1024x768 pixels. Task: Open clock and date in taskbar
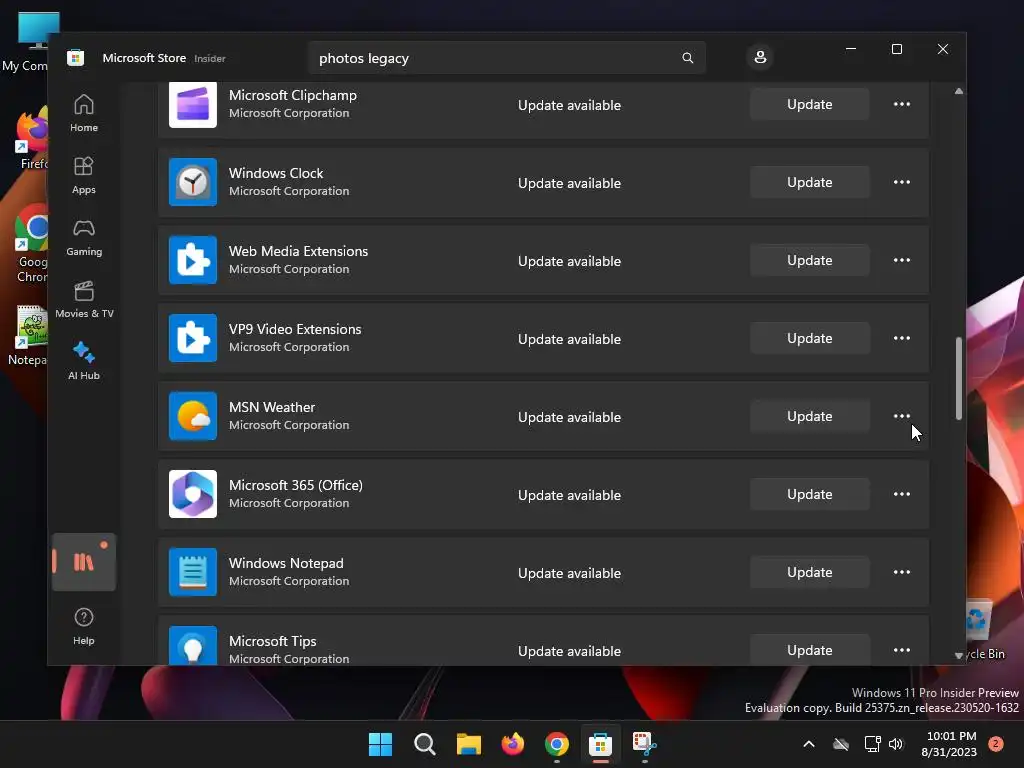tap(952, 744)
